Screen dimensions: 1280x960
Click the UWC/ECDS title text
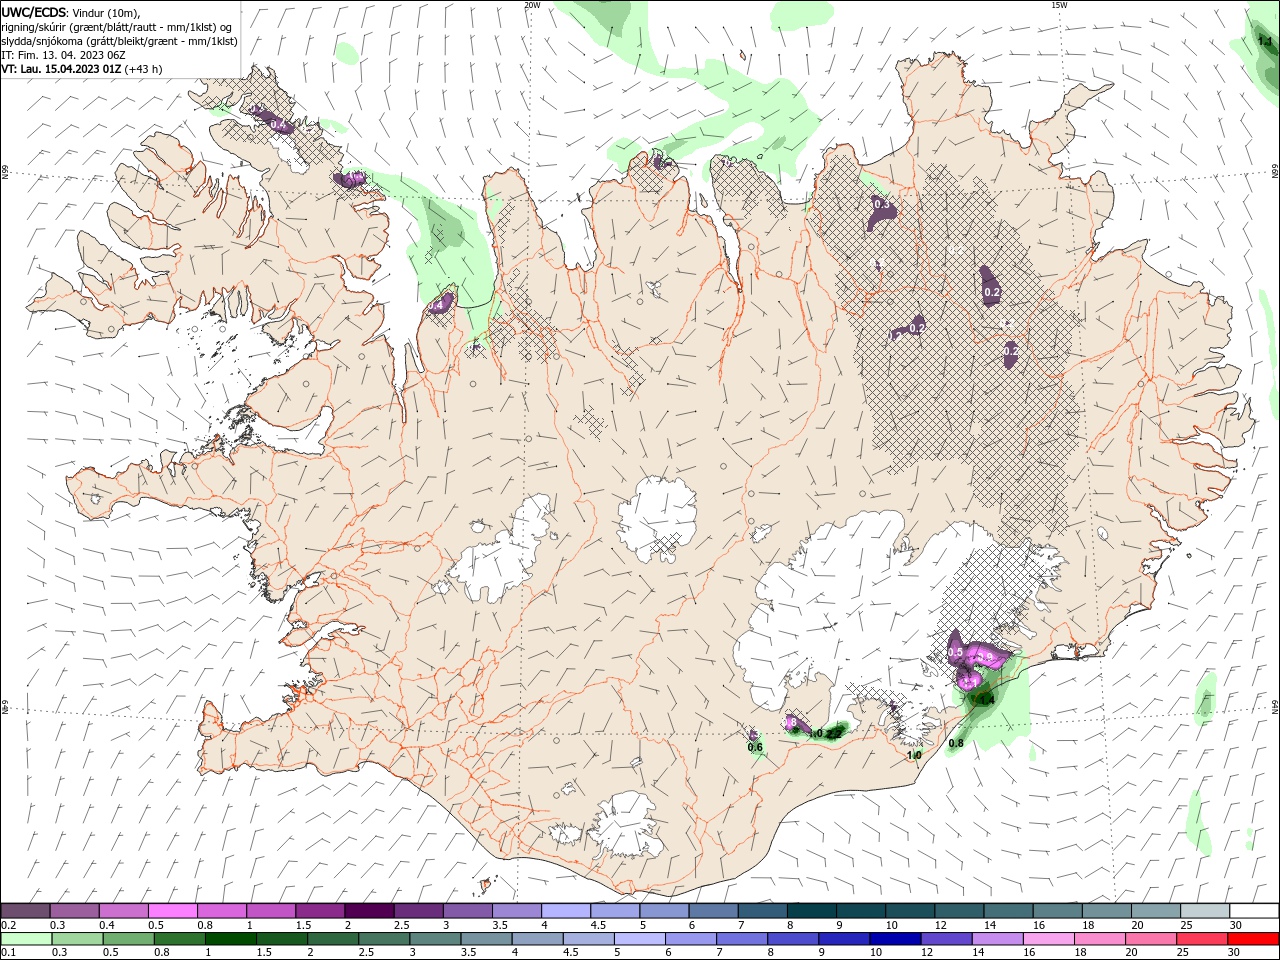coord(33,12)
